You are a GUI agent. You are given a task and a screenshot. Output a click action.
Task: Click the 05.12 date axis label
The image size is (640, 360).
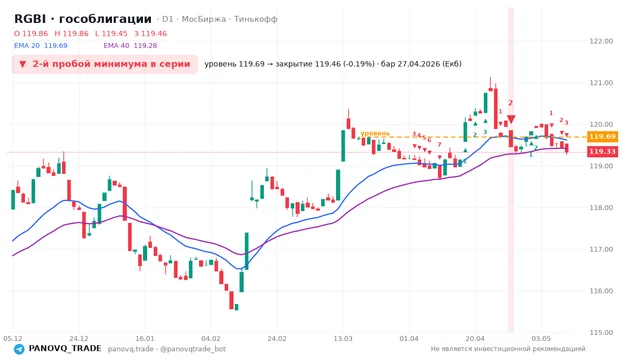12,338
